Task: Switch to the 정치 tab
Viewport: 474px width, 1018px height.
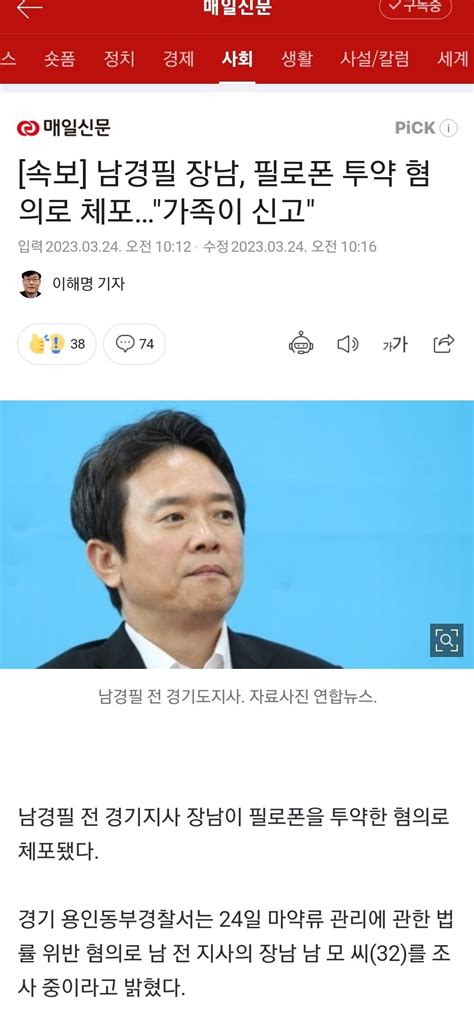Action: (119, 59)
